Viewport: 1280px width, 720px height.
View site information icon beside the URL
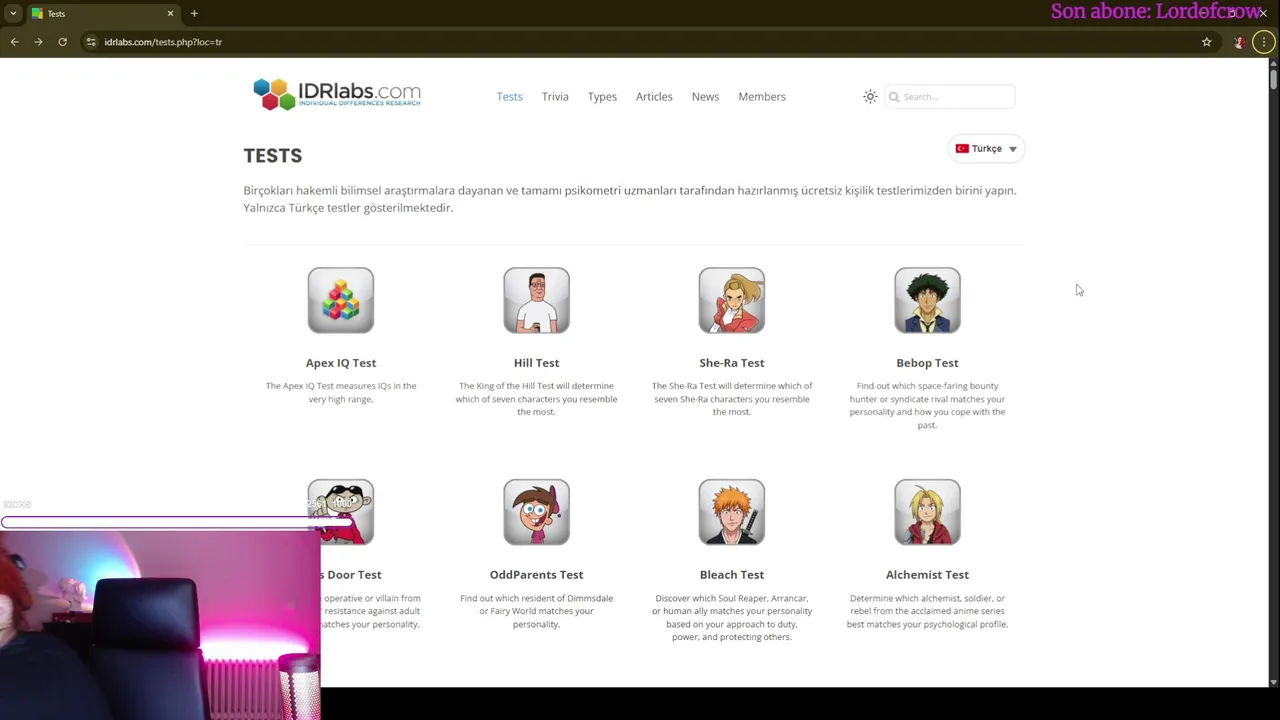point(91,42)
